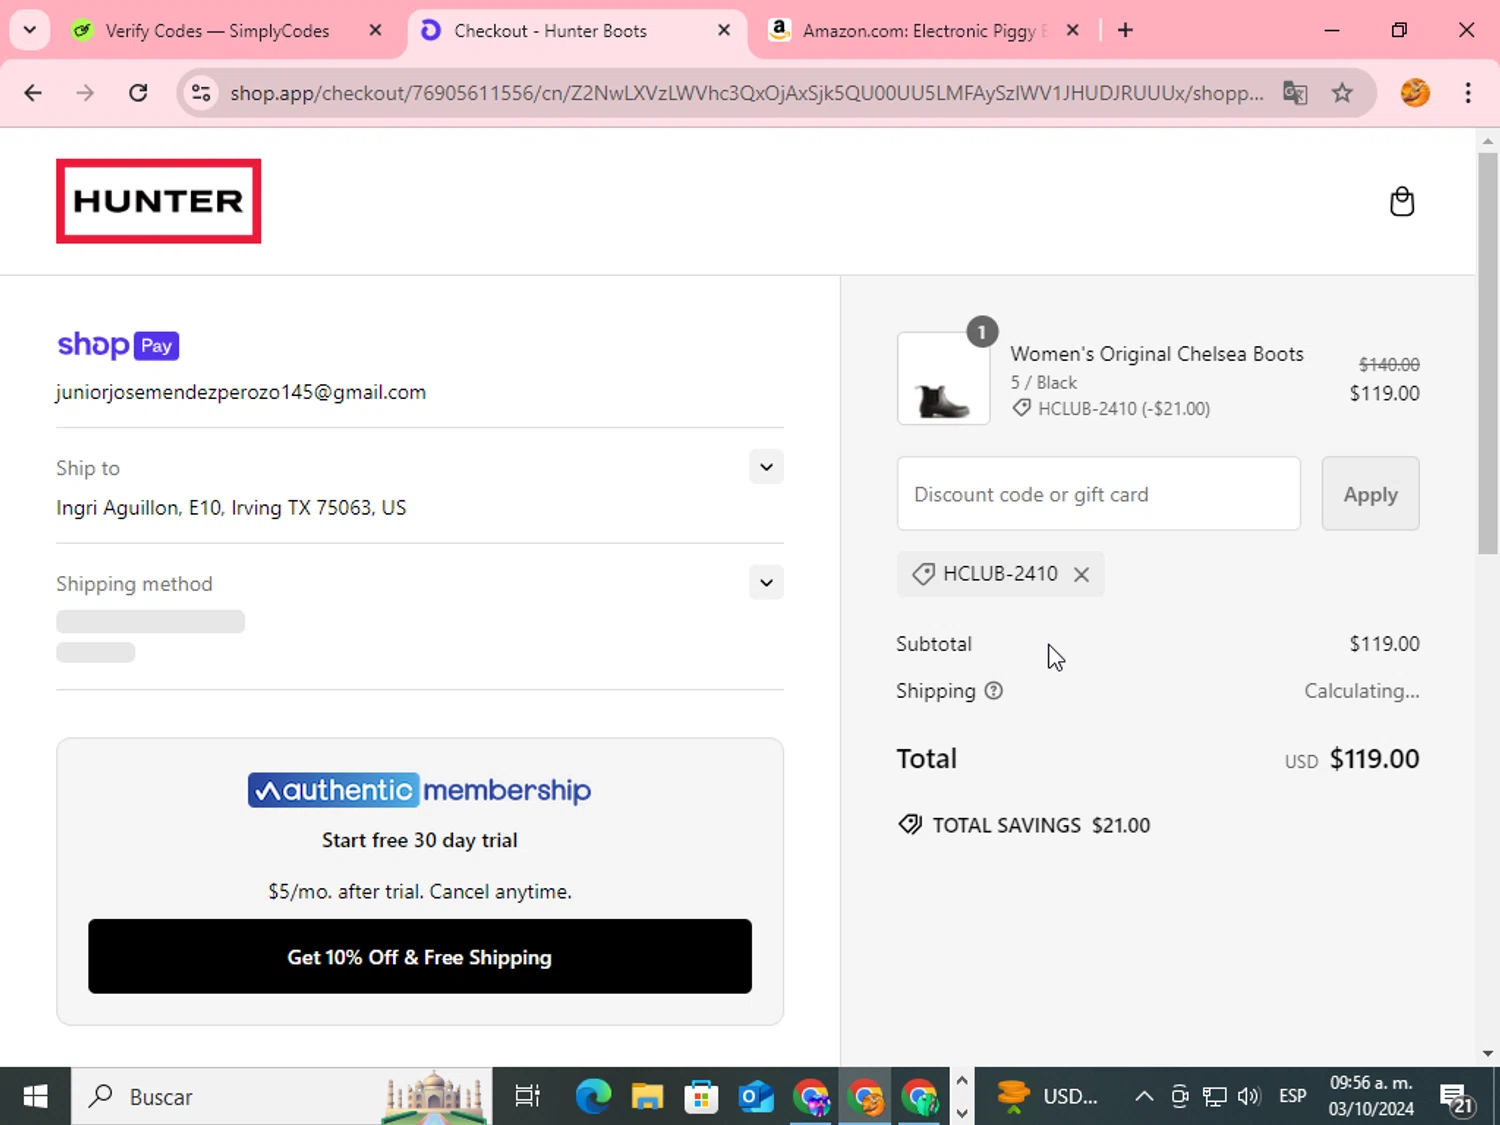The width and height of the screenshot is (1500, 1125).
Task: Open Outlook from the taskbar
Action: (756, 1096)
